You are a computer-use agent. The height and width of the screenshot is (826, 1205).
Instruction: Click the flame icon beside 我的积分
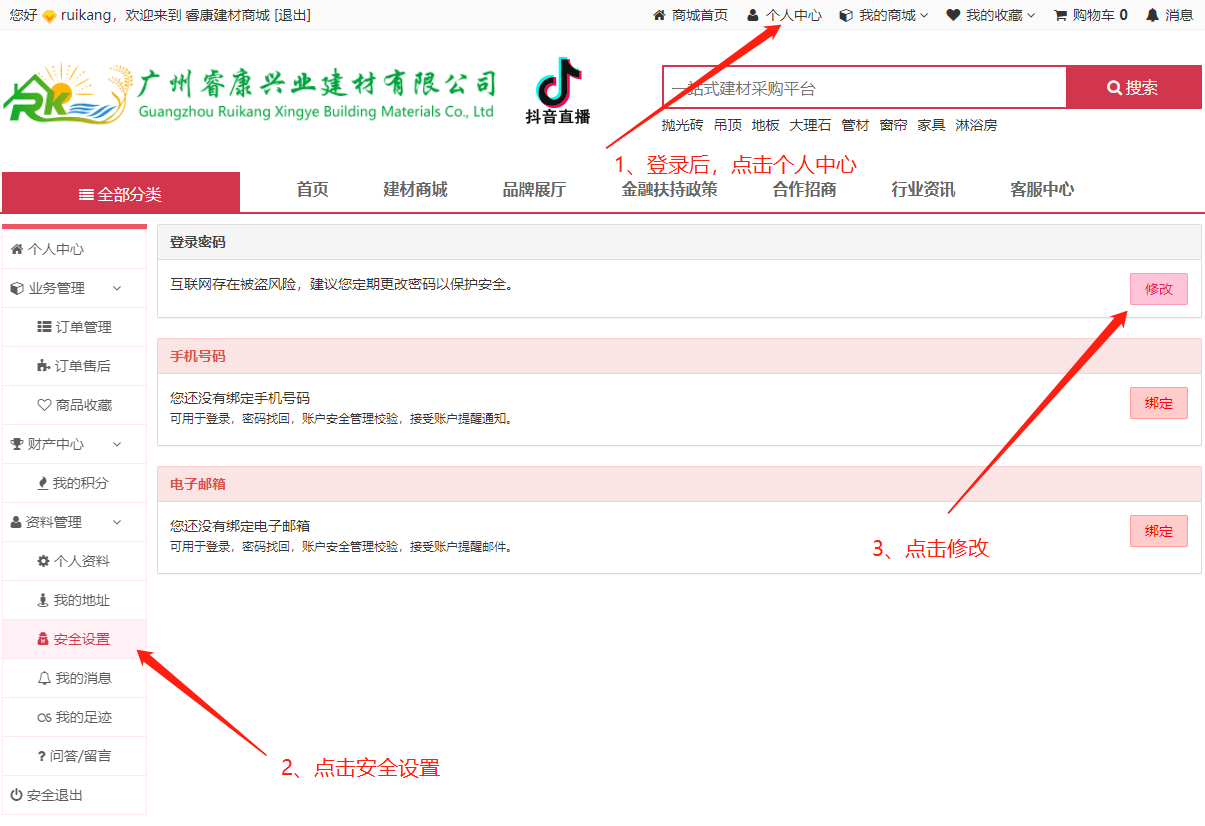pos(43,483)
